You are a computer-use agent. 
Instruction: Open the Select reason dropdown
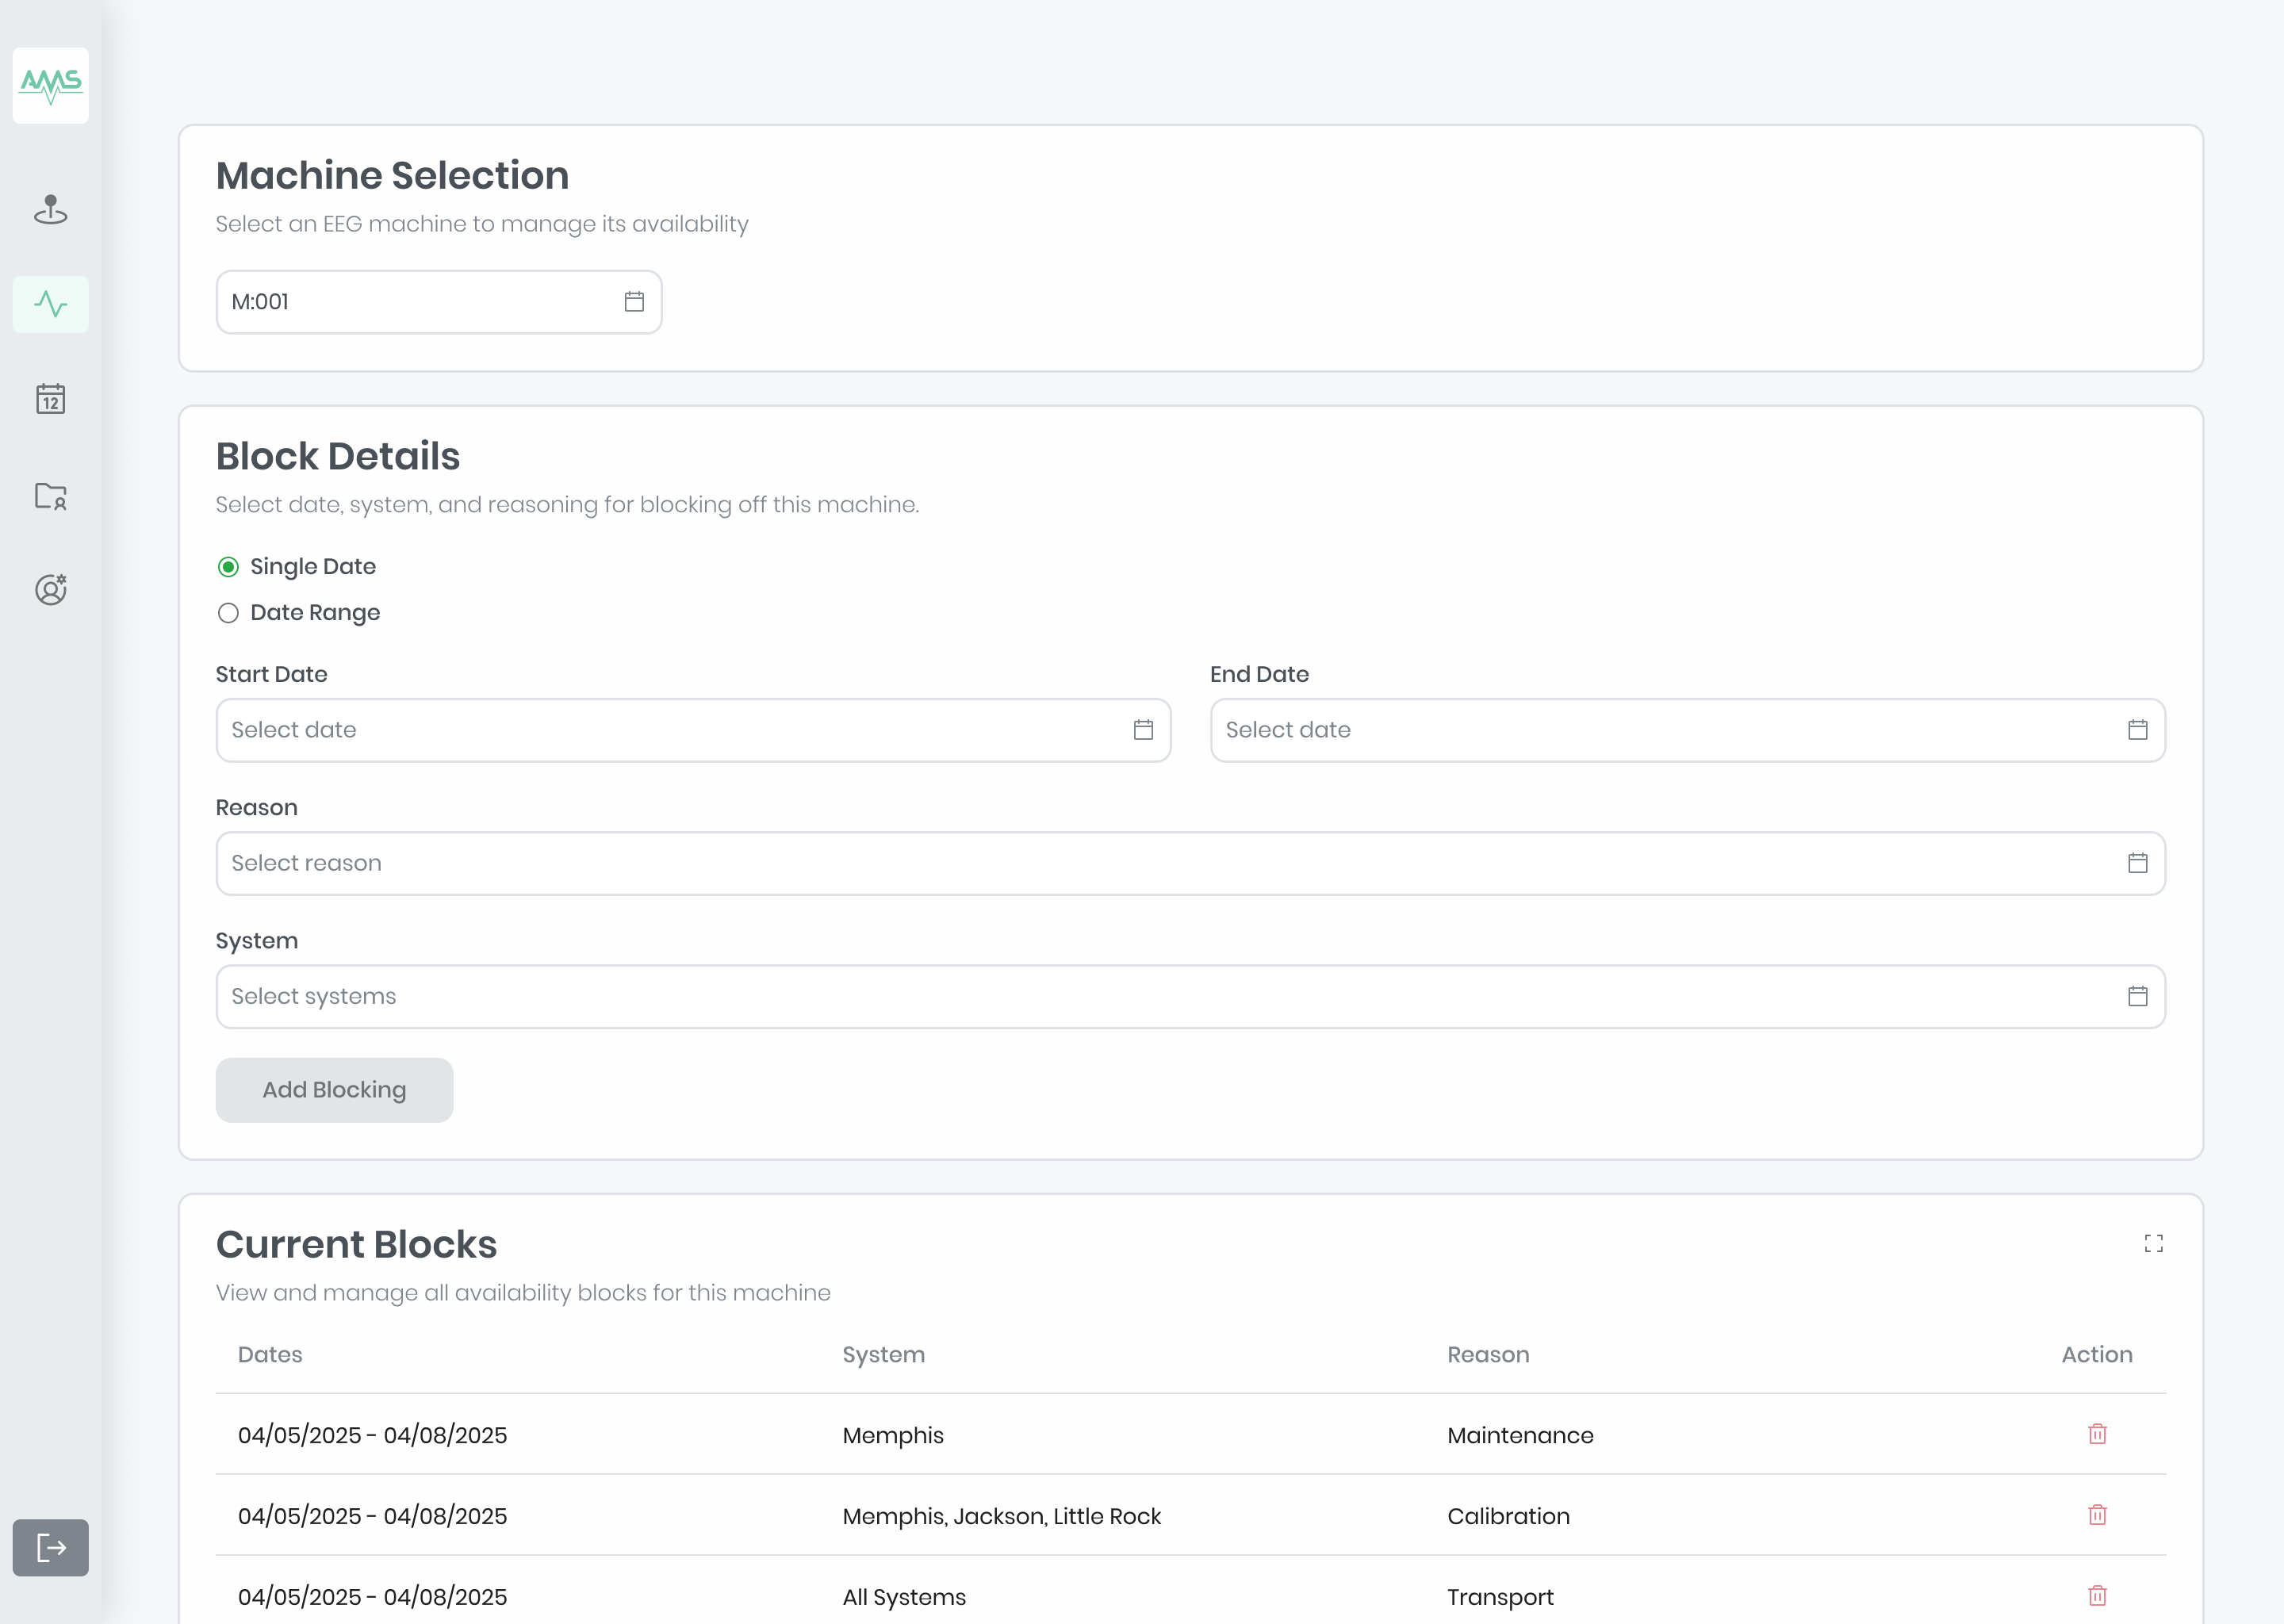tap(1190, 863)
